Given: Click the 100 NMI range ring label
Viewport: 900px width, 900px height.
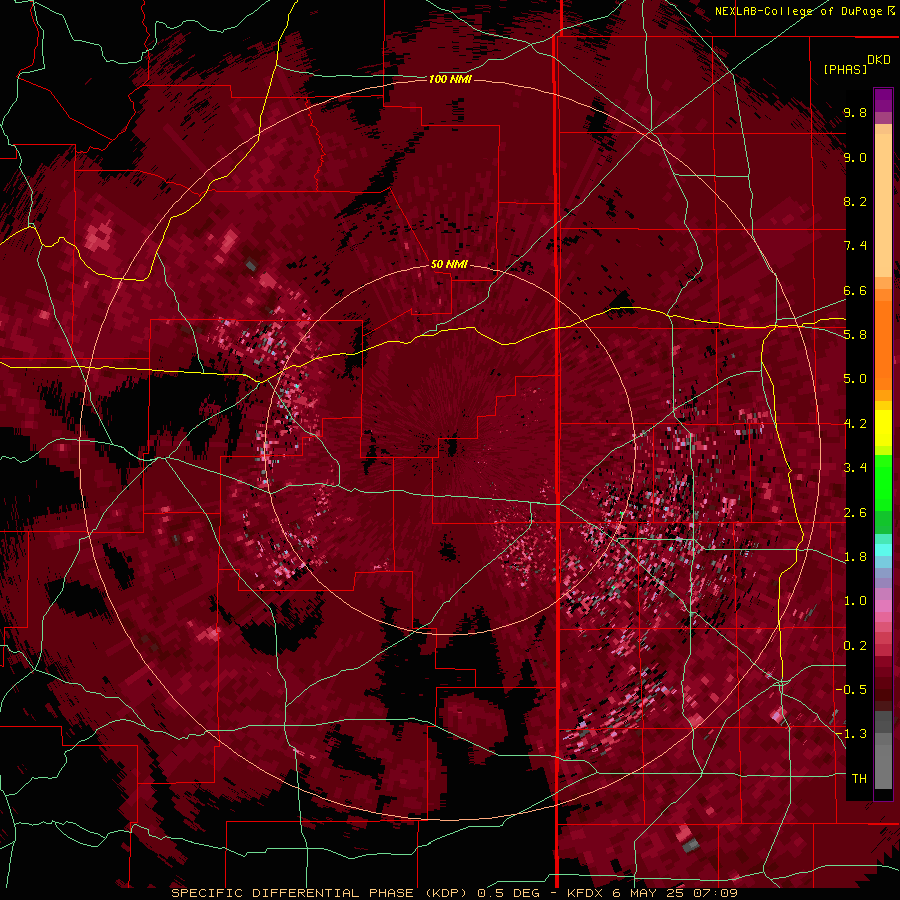Looking at the screenshot, I should (450, 79).
